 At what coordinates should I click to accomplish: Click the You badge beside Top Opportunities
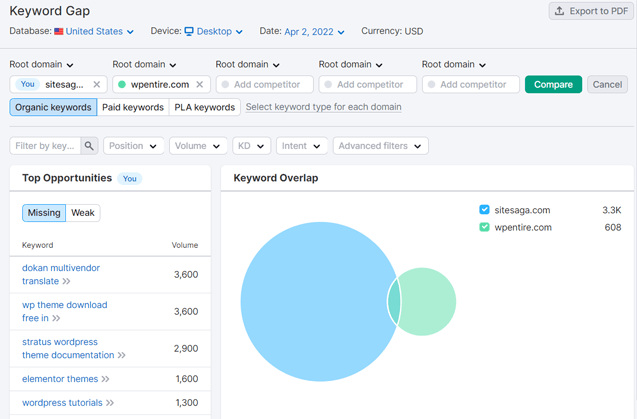click(130, 179)
